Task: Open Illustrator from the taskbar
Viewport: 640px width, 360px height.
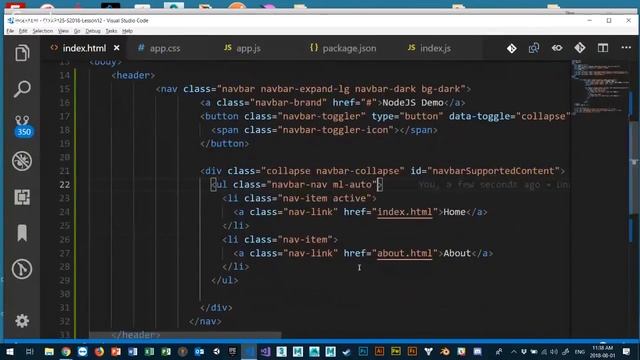Action: coord(379,351)
